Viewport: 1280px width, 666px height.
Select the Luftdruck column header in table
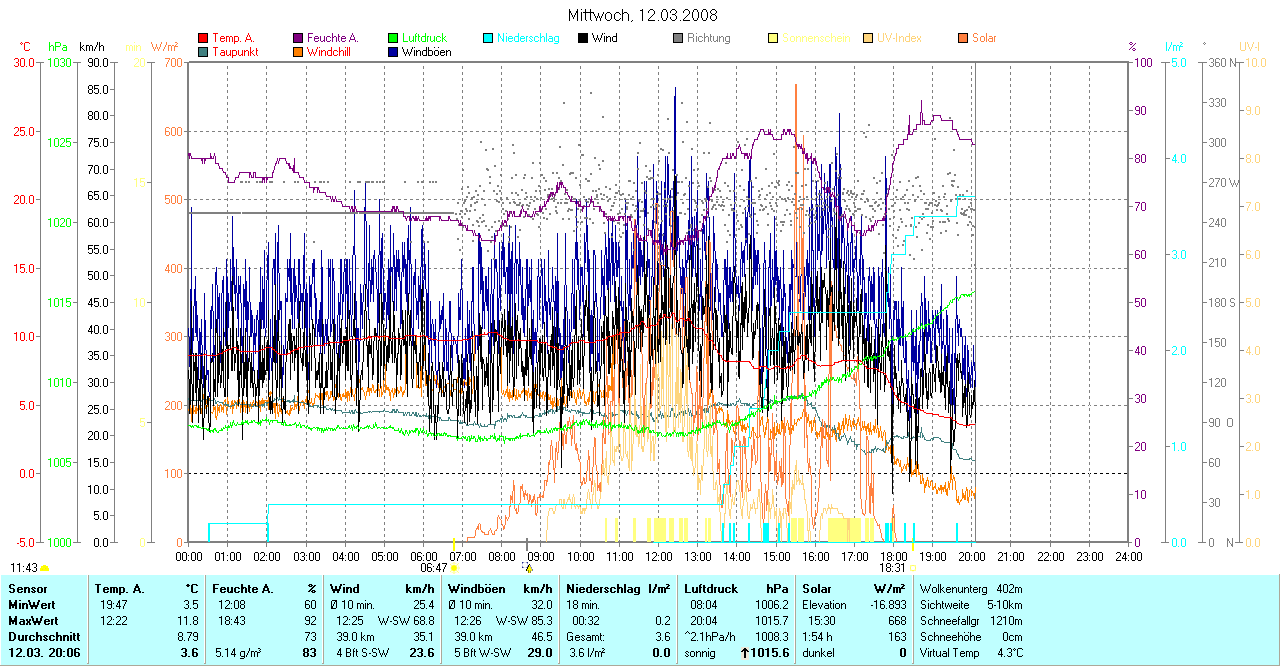(711, 589)
